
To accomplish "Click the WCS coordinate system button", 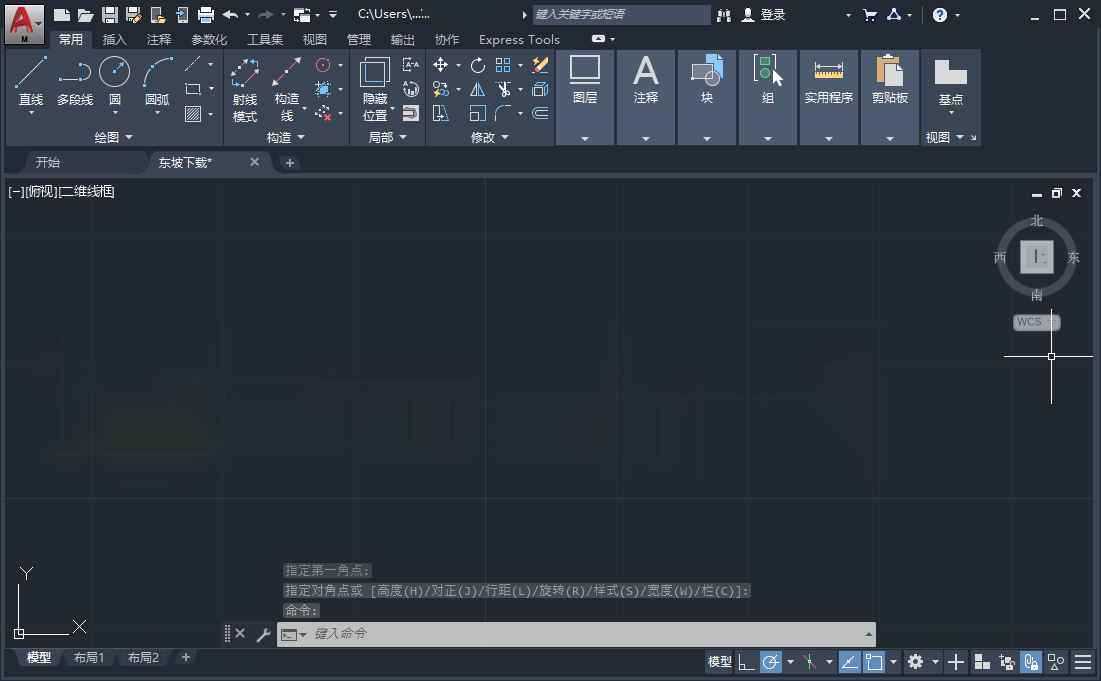I will (x=1036, y=322).
